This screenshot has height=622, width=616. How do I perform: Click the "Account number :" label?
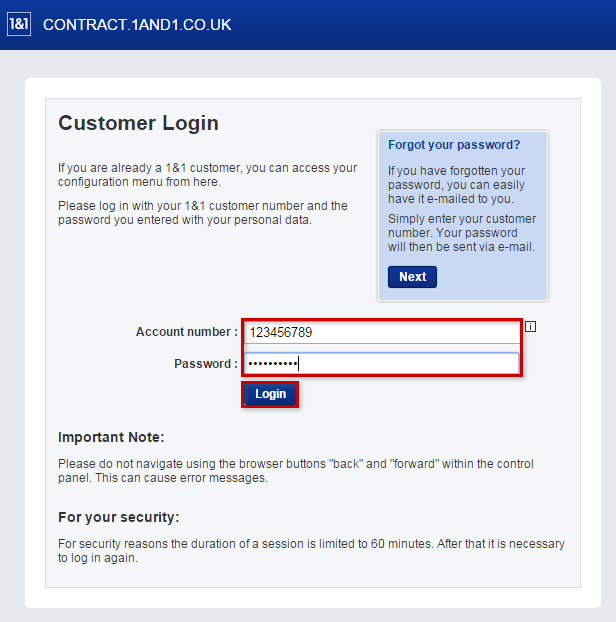point(187,332)
